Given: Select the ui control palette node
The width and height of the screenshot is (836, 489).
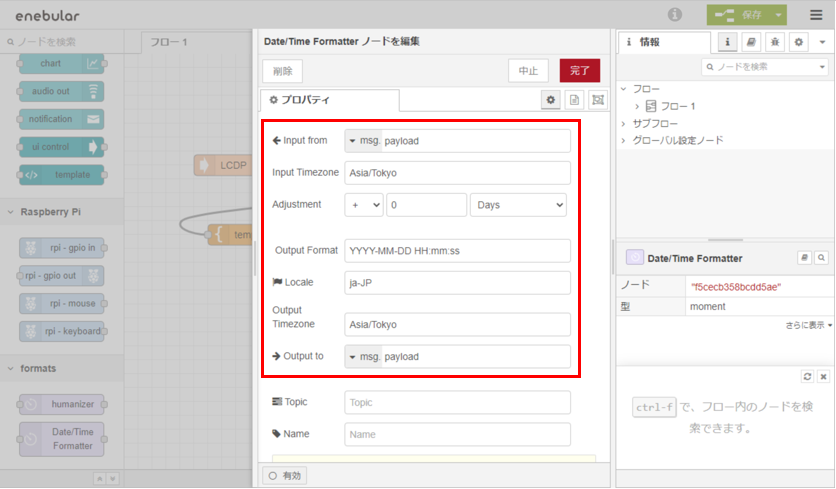Looking at the screenshot, I should click(61, 147).
